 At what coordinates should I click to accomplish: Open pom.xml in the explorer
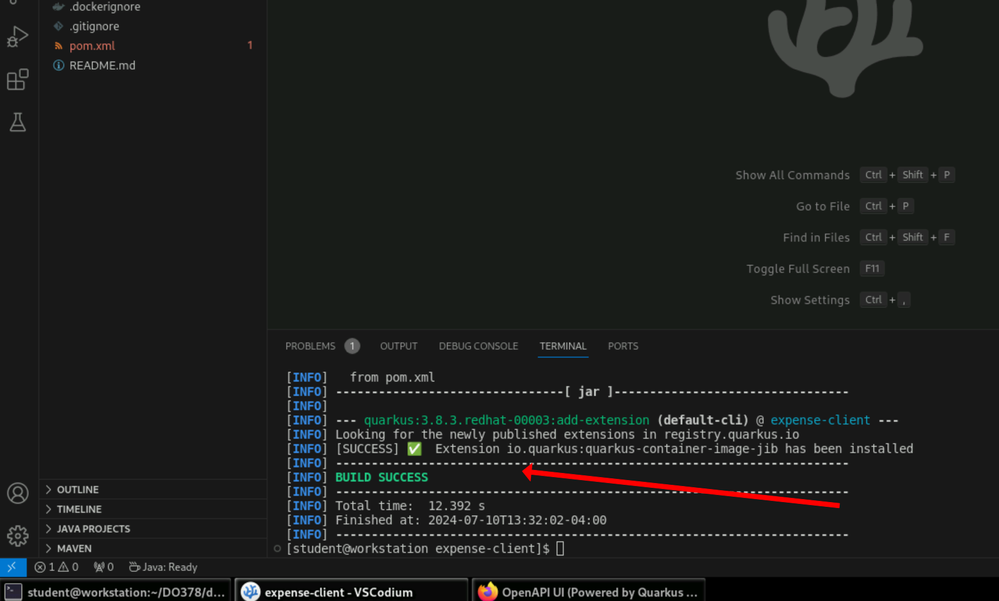[x=92, y=46]
